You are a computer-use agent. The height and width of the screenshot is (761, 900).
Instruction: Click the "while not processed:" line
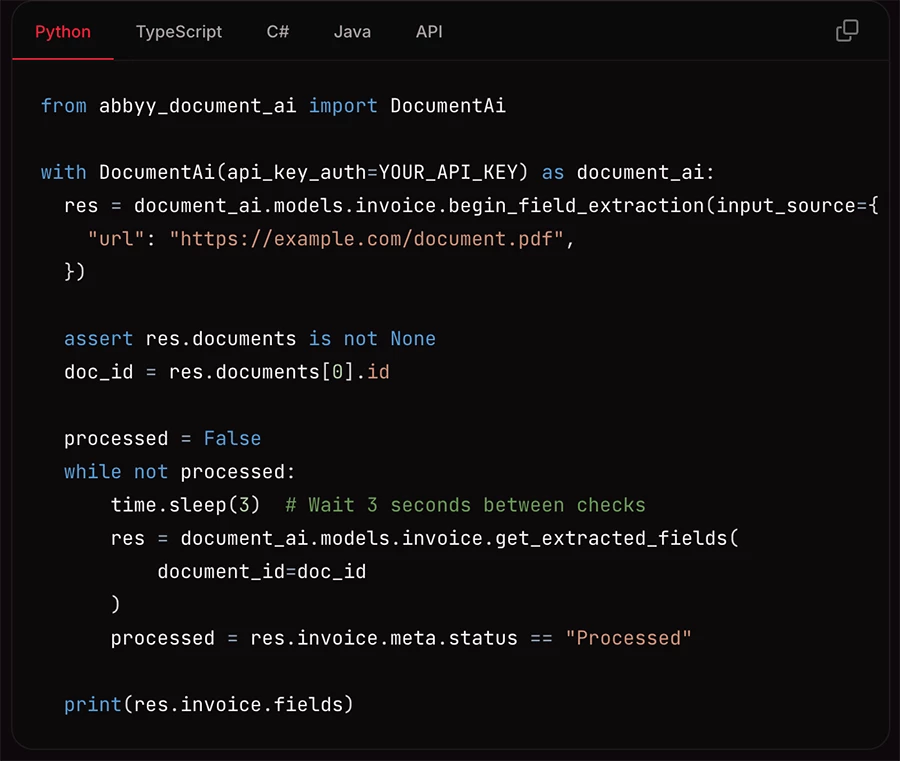pyautogui.click(x=180, y=471)
